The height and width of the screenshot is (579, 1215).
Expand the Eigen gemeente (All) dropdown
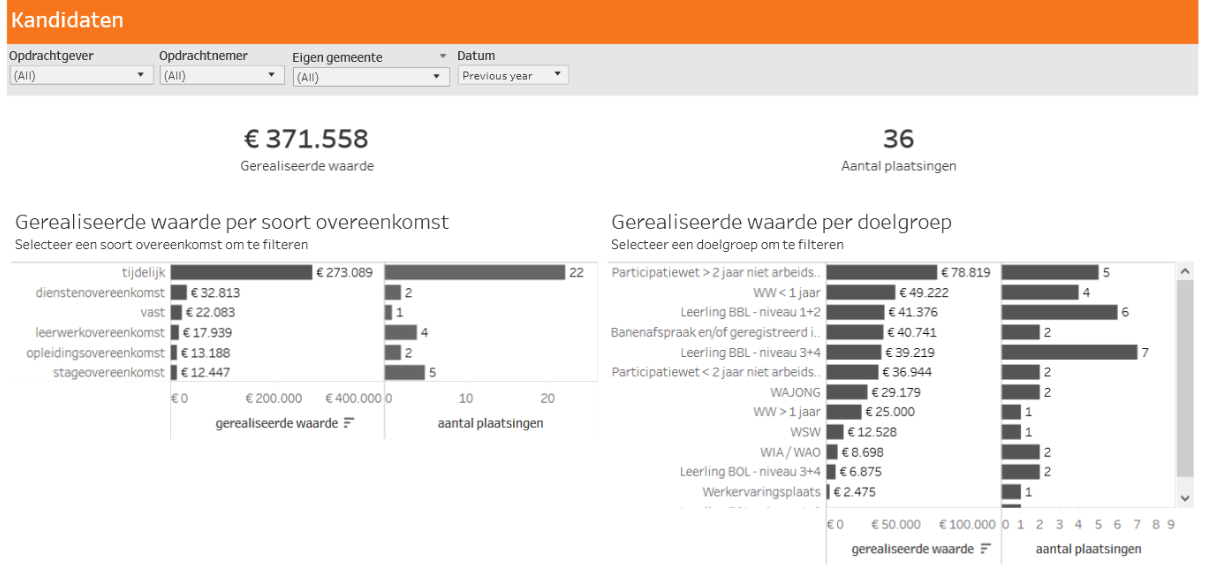pyautogui.click(x=371, y=77)
